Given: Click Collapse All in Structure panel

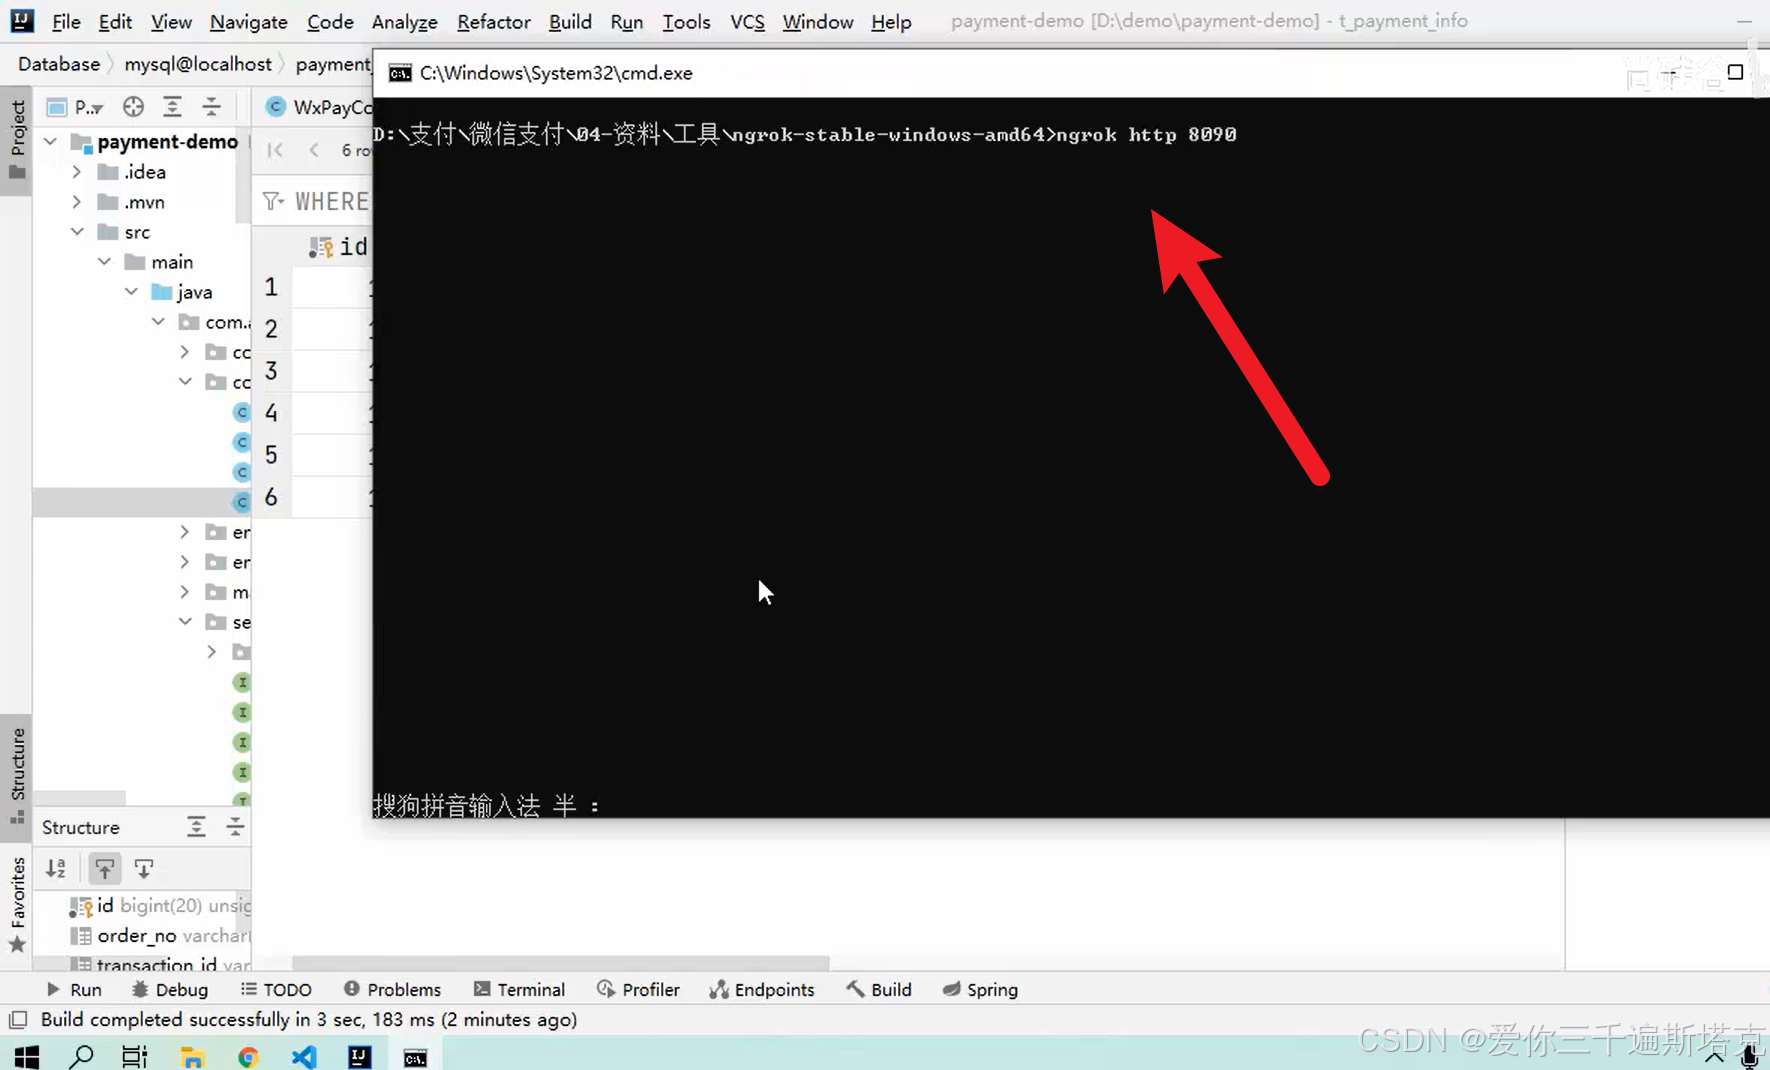Looking at the screenshot, I should pyautogui.click(x=235, y=827).
